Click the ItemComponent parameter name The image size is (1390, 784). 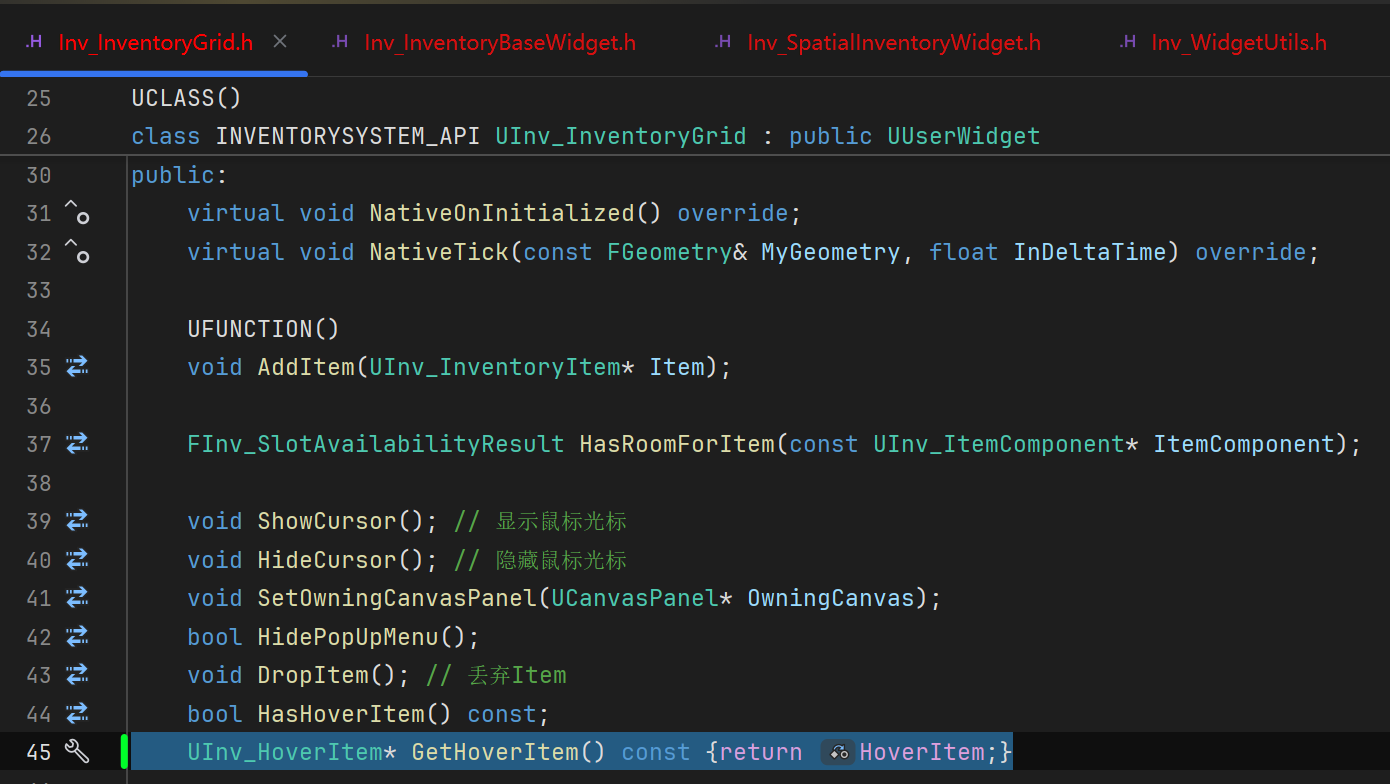(1244, 444)
